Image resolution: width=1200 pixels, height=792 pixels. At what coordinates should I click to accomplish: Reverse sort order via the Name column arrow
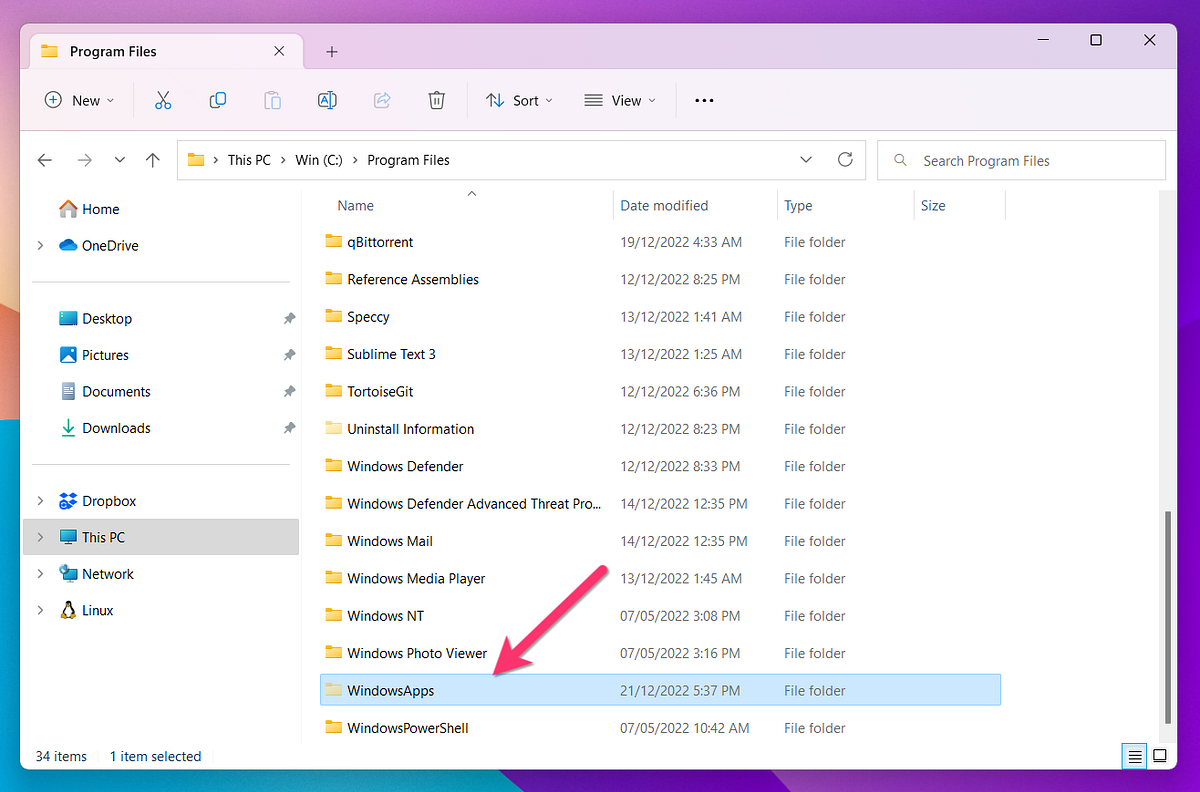click(x=471, y=194)
